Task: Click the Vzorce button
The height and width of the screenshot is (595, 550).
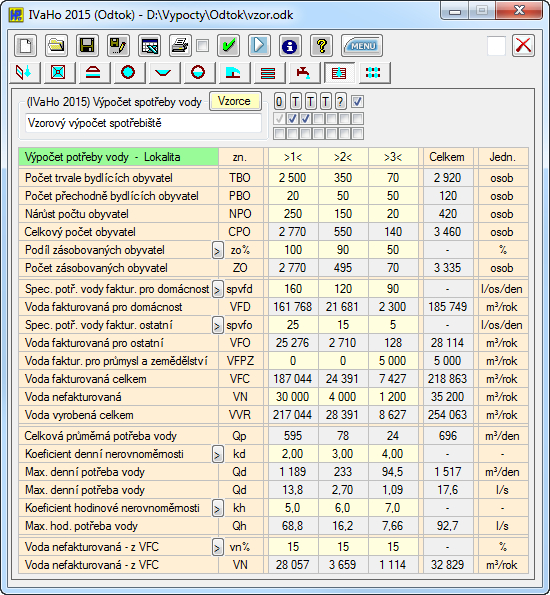Action: coord(235,101)
